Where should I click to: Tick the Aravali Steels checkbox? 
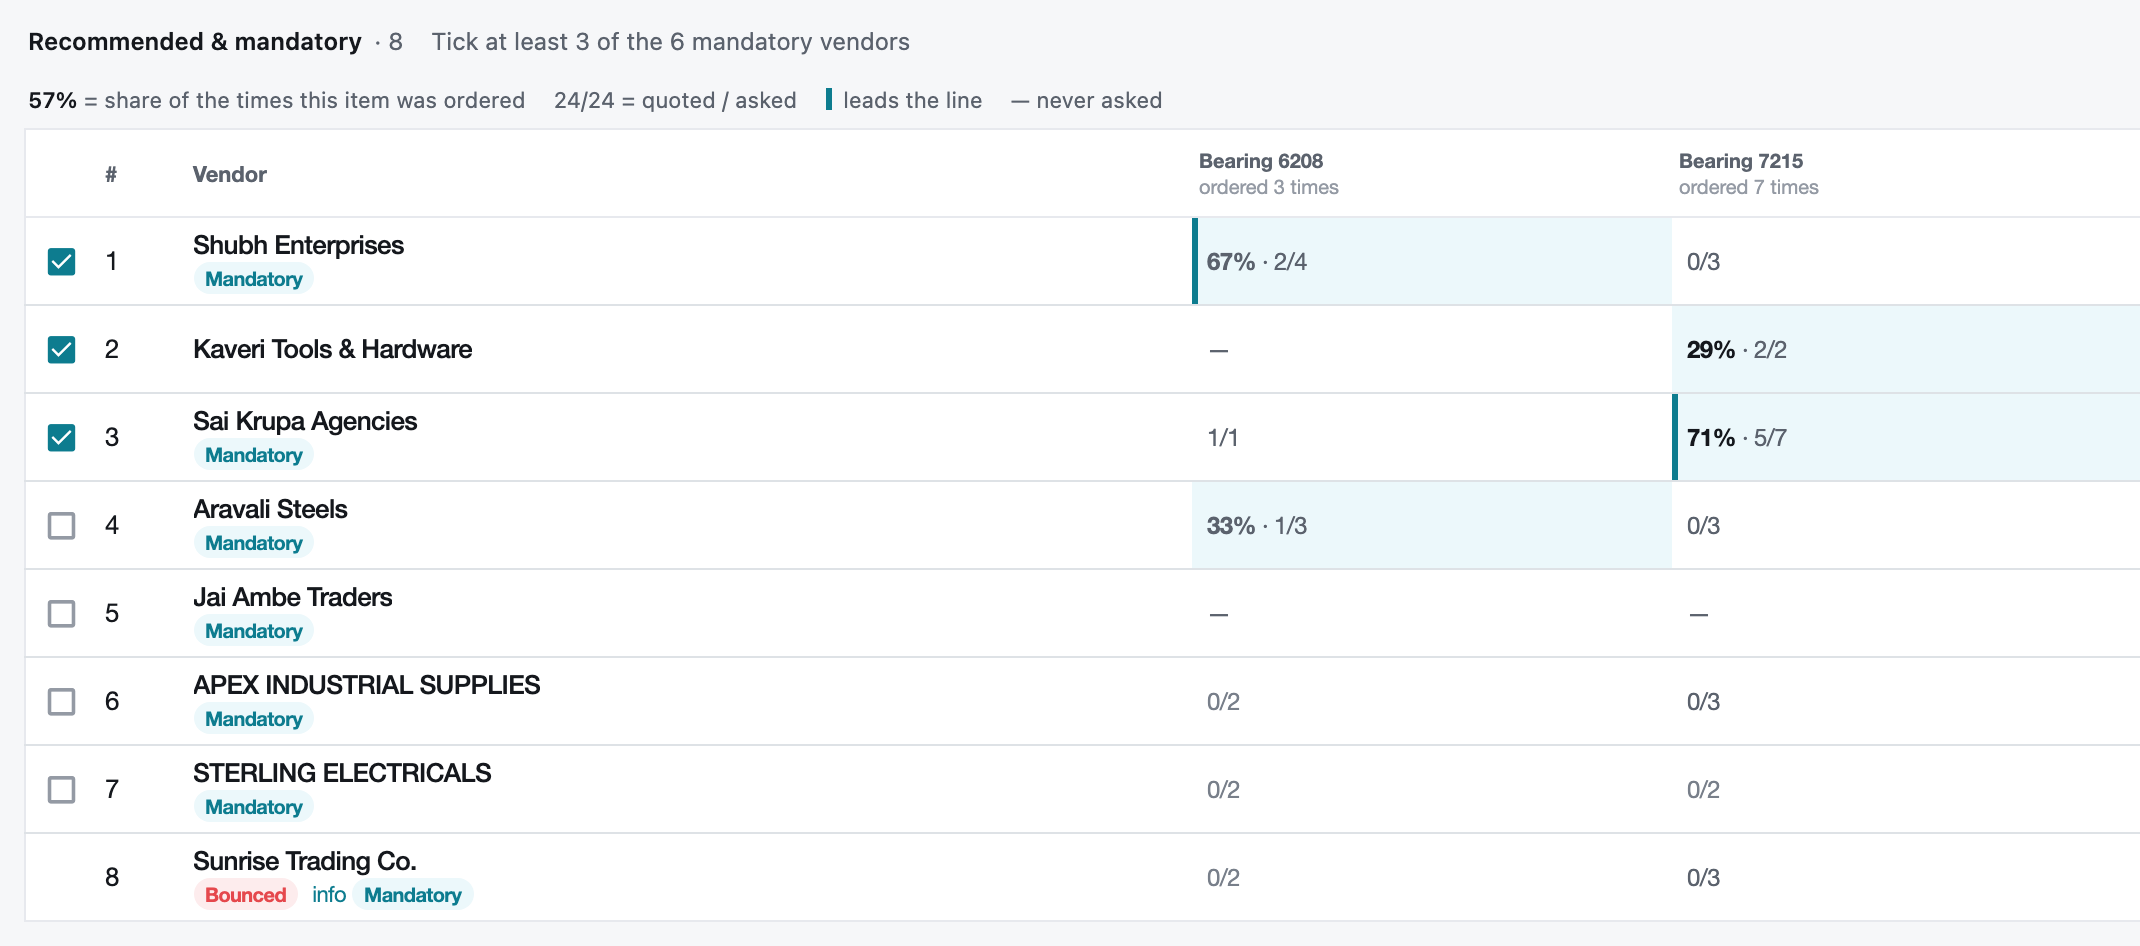[62, 526]
